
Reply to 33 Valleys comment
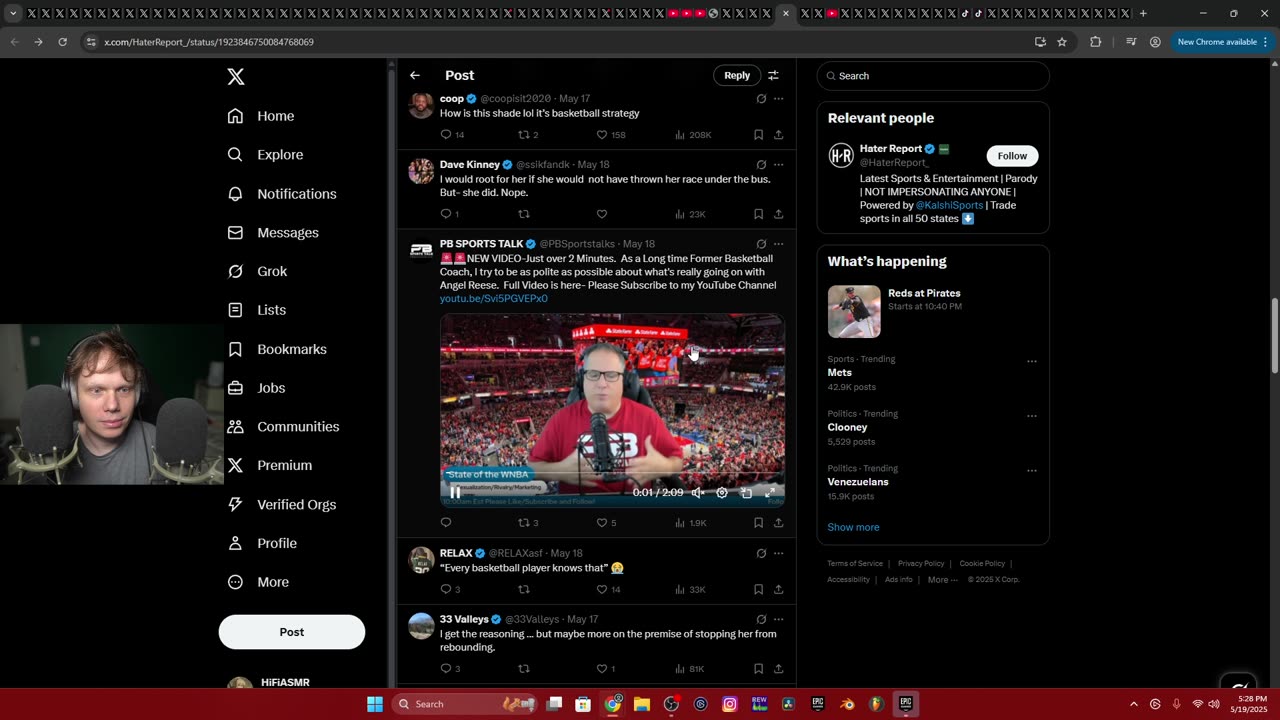[446, 669]
